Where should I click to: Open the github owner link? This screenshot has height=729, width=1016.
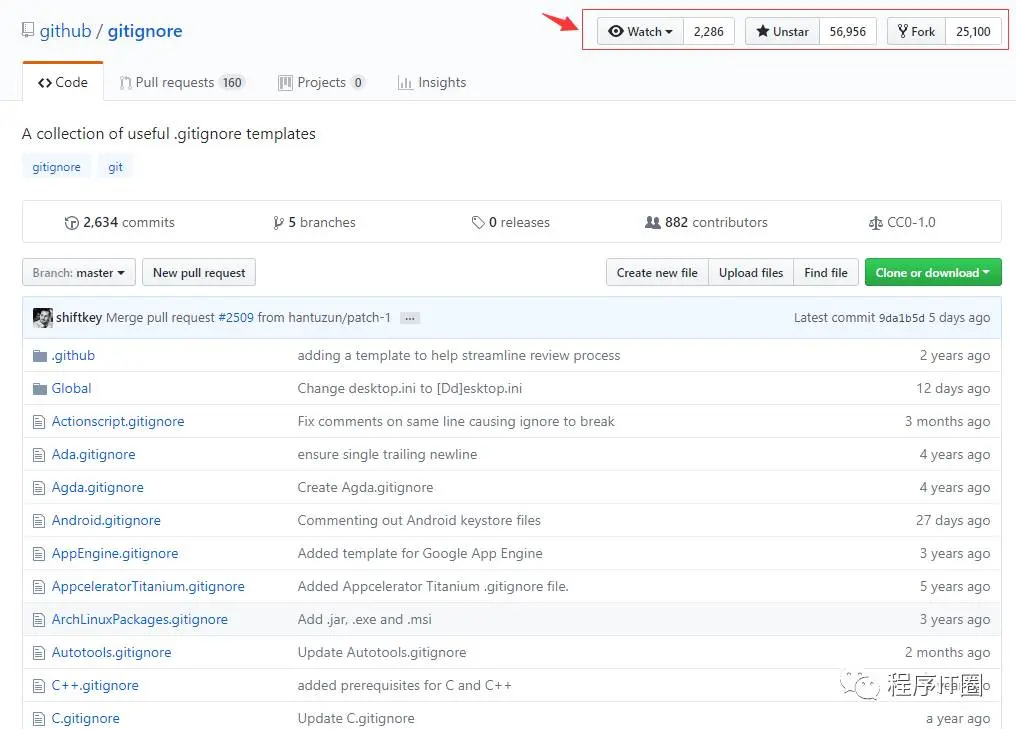[65, 30]
